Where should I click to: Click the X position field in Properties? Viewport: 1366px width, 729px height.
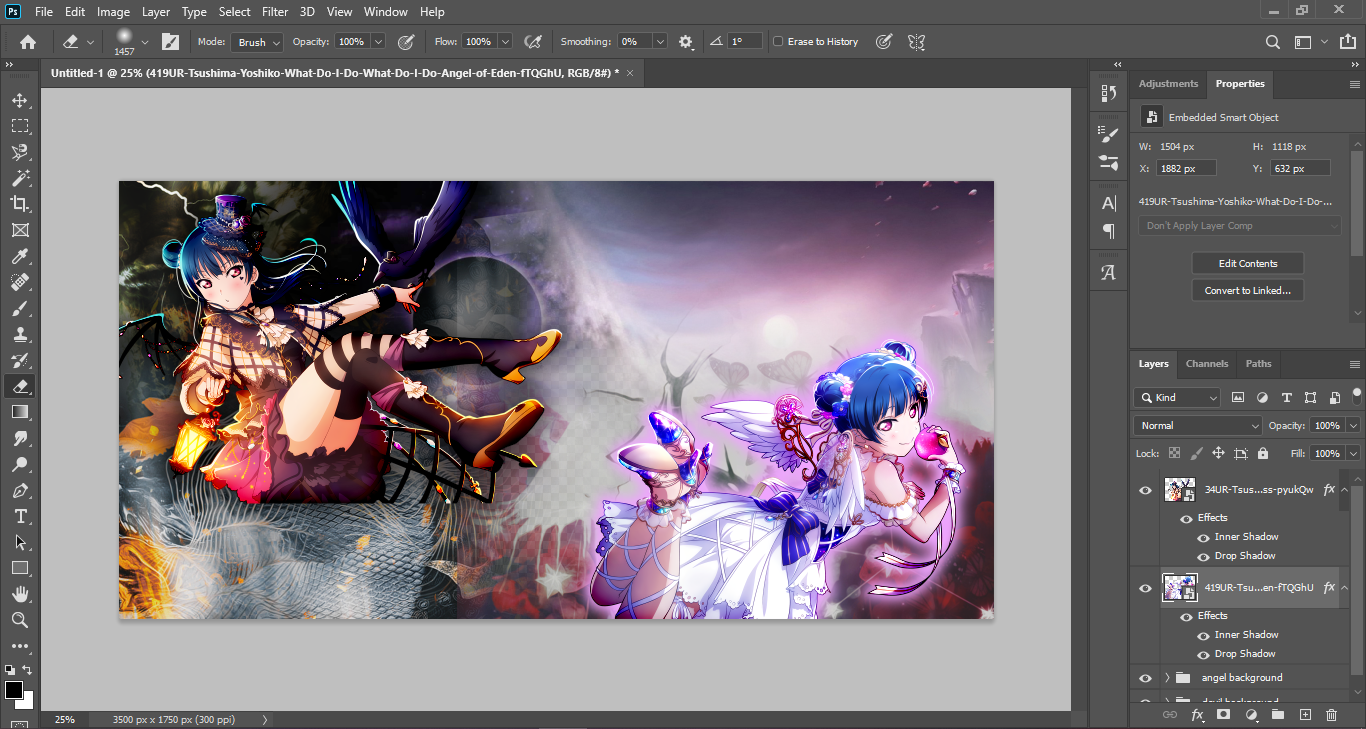[x=1187, y=168]
